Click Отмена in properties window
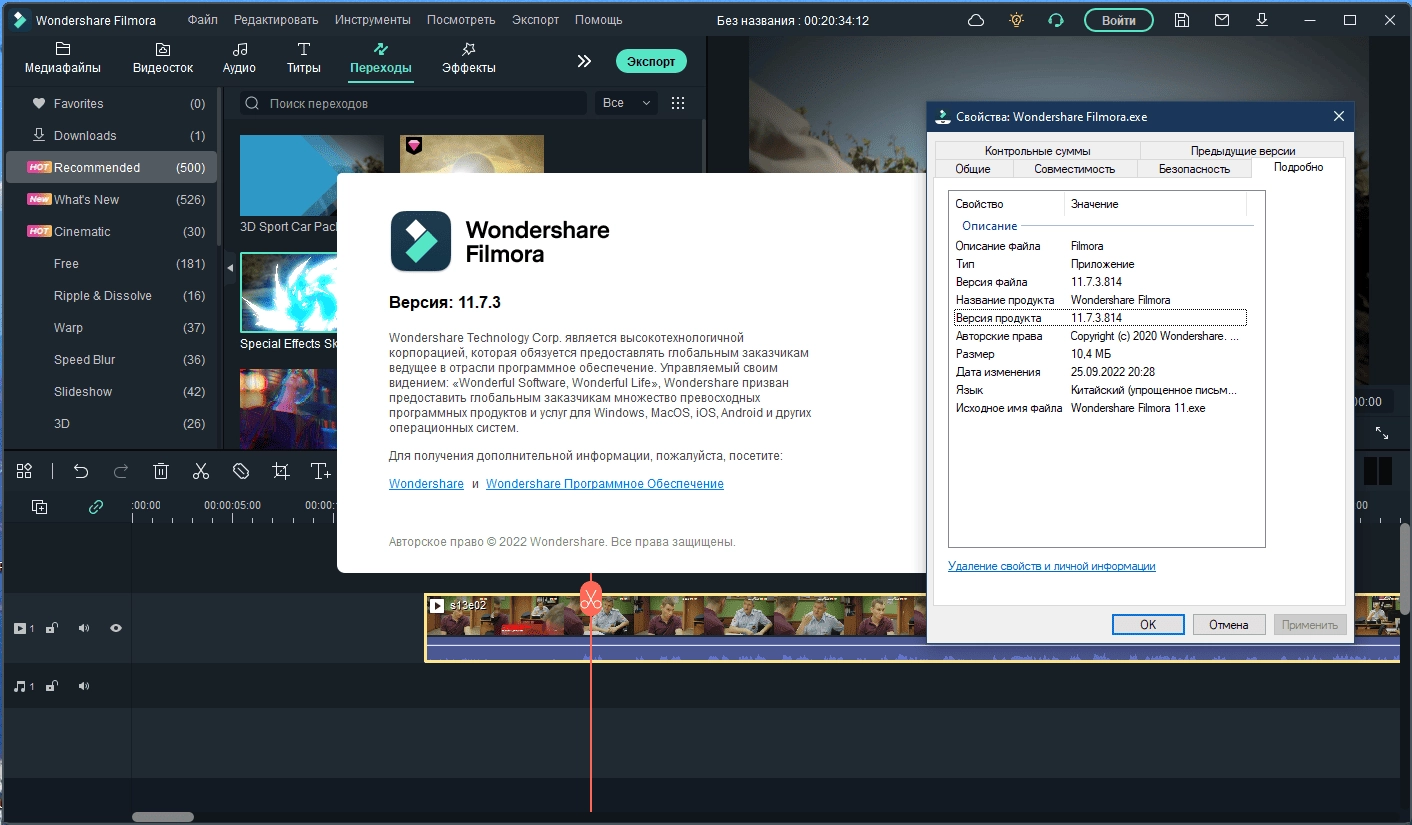 coord(1229,624)
